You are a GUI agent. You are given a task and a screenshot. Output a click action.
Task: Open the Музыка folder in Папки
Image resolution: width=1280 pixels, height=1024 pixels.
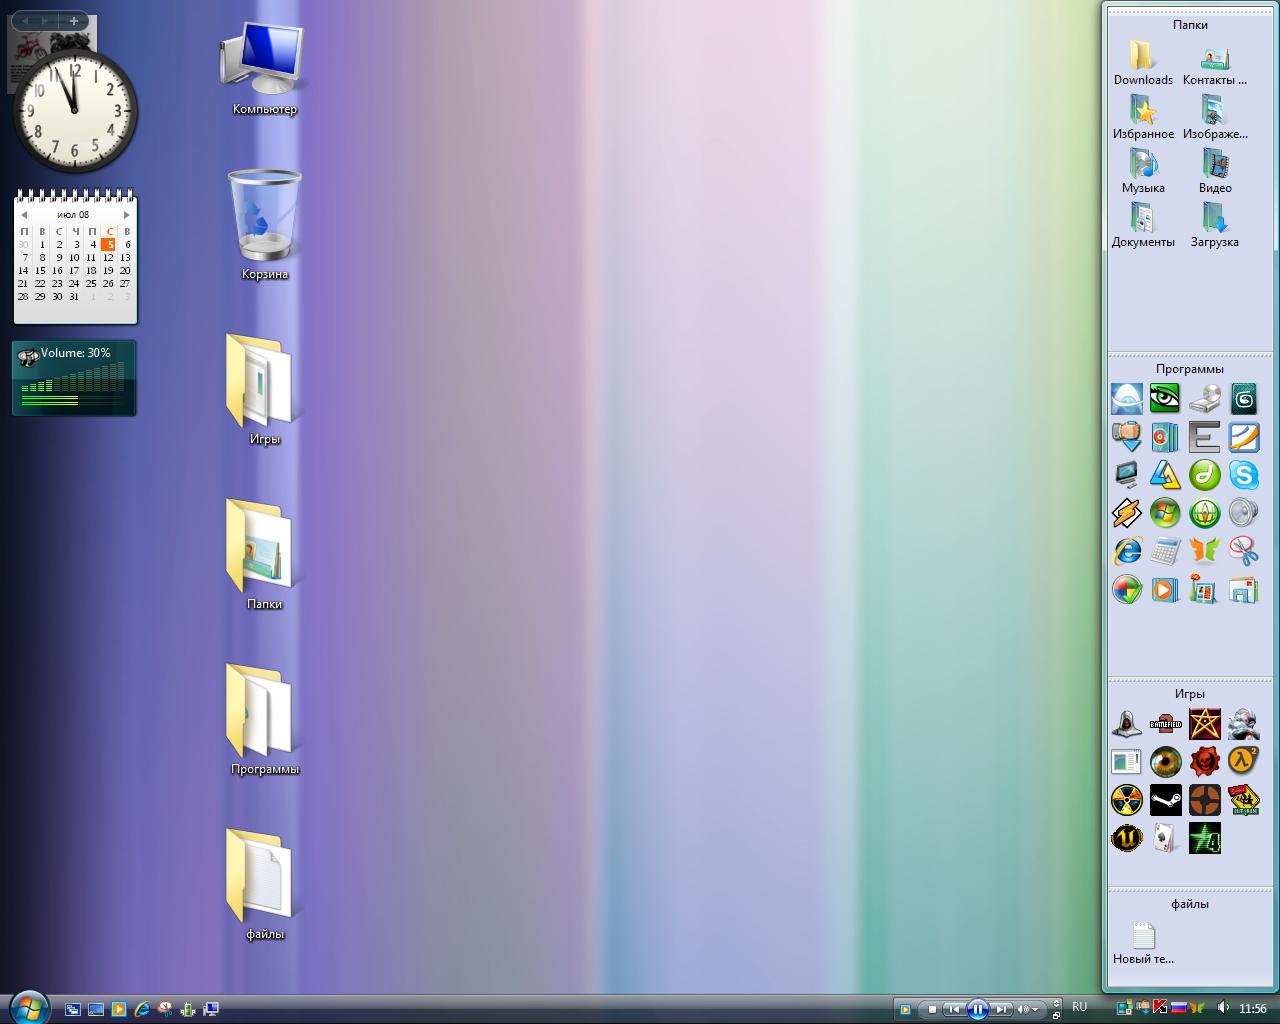pos(1143,170)
